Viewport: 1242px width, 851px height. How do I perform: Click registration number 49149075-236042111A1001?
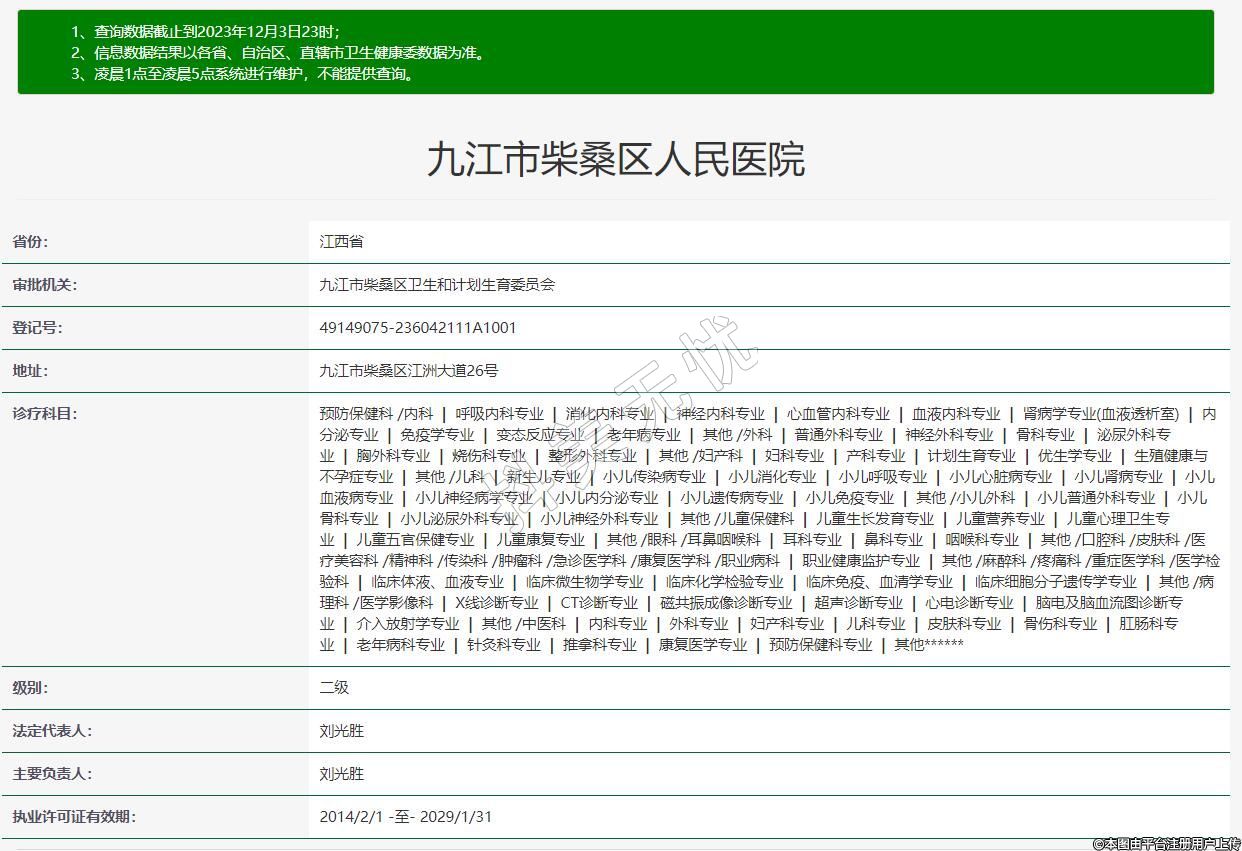(418, 328)
